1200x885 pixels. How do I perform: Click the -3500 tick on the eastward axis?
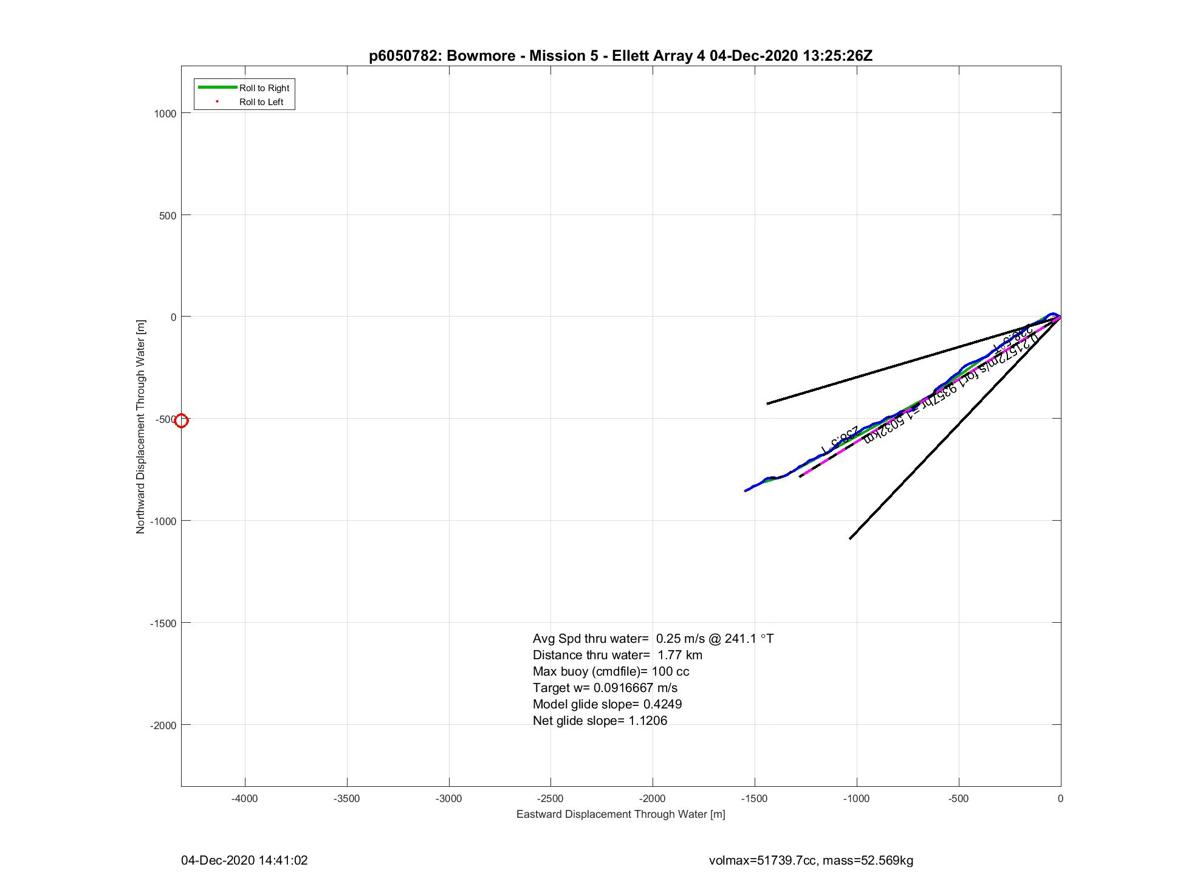point(347,799)
